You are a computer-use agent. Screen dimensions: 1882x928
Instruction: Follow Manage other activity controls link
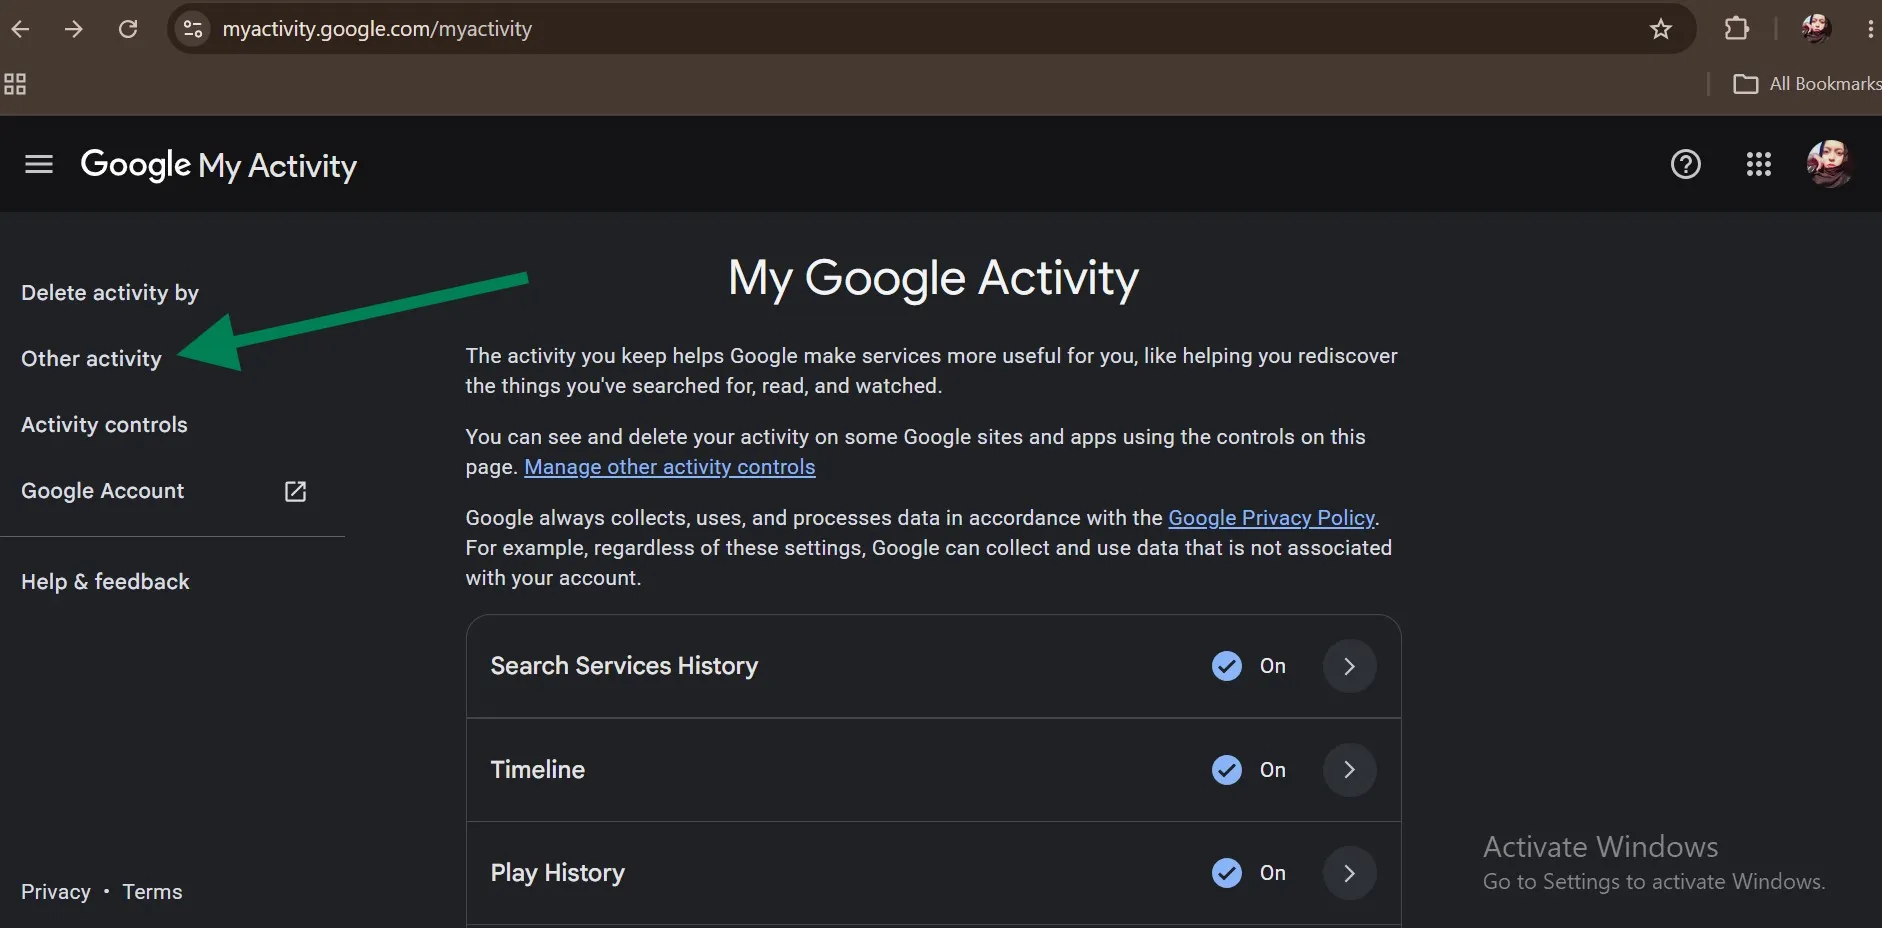670,467
